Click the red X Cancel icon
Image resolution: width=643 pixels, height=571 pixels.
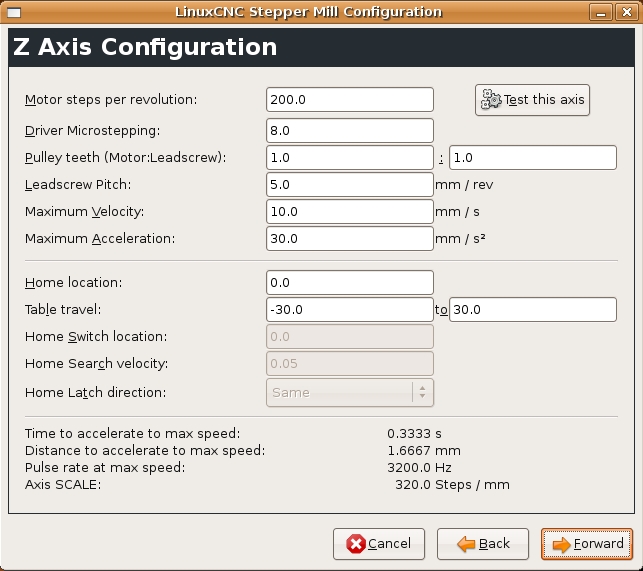[x=356, y=544]
